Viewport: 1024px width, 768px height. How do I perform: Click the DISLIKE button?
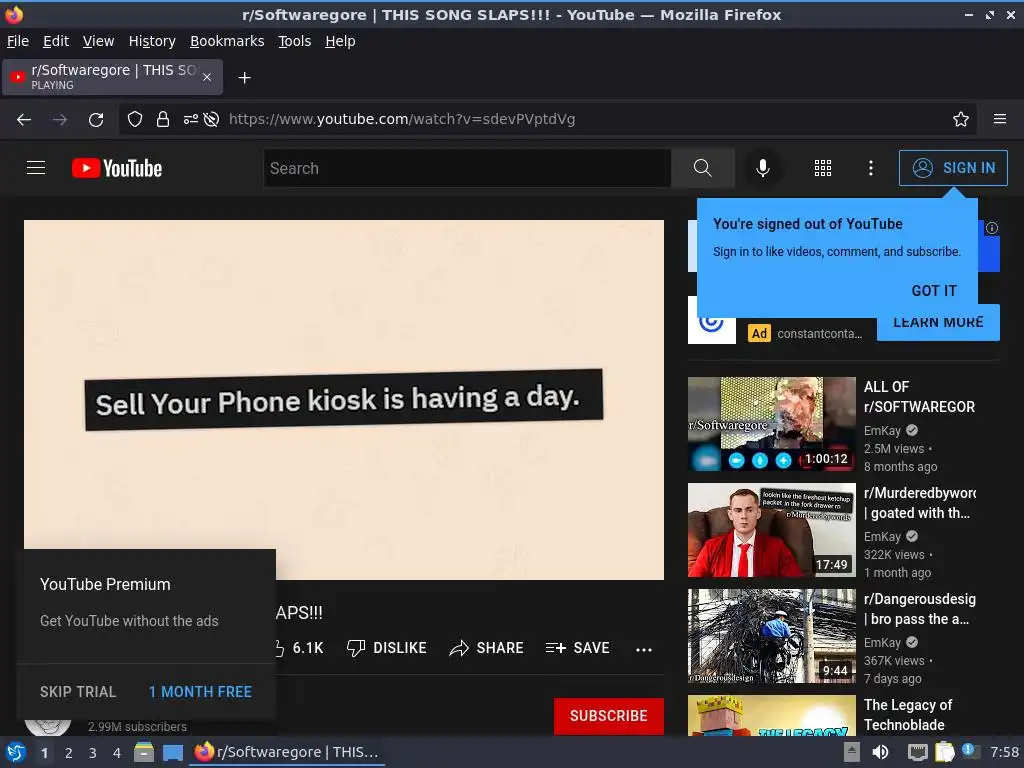pos(387,648)
